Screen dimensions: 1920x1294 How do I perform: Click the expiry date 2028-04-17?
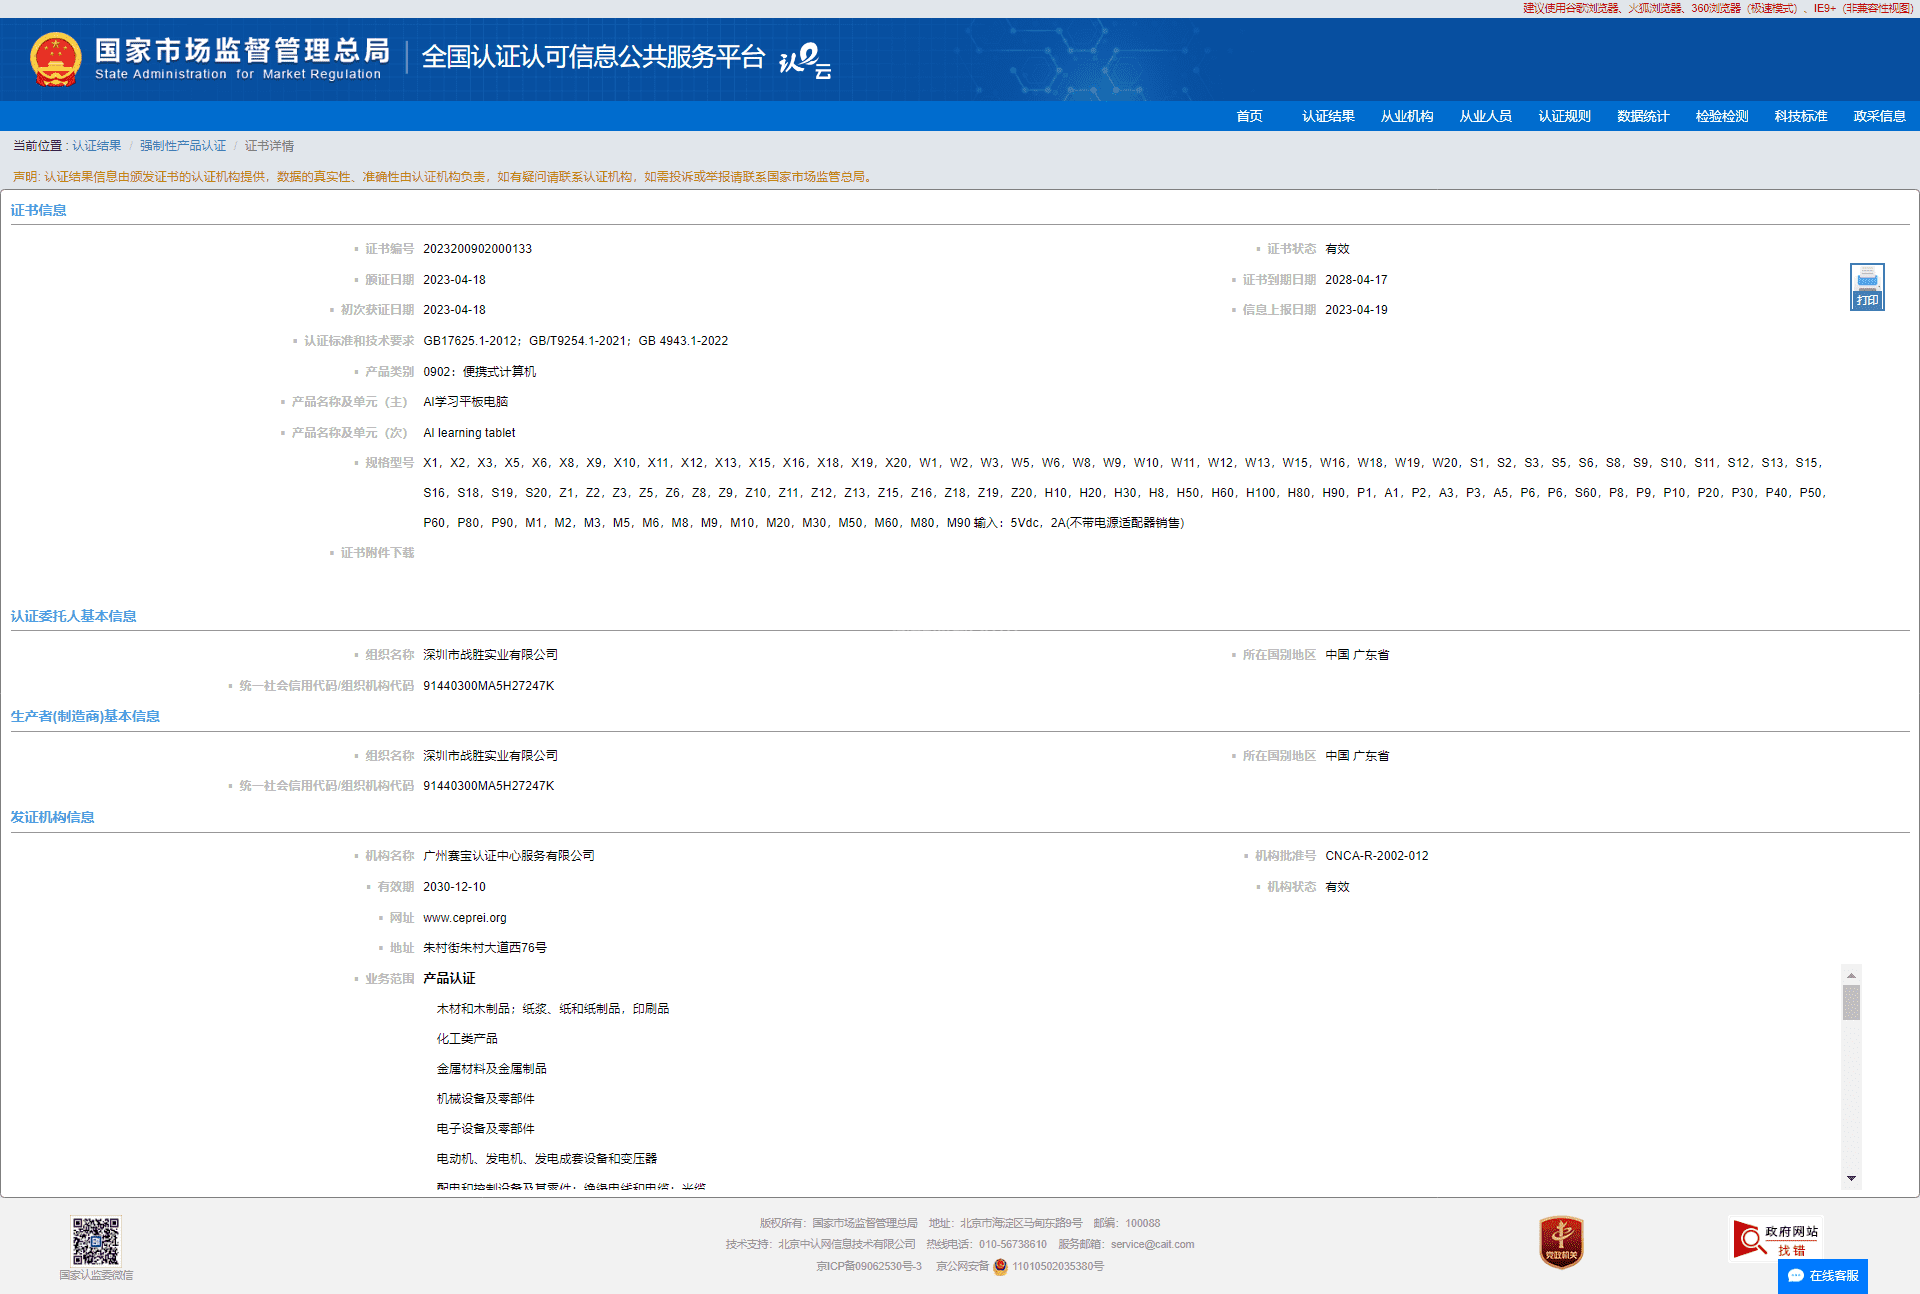[1356, 280]
